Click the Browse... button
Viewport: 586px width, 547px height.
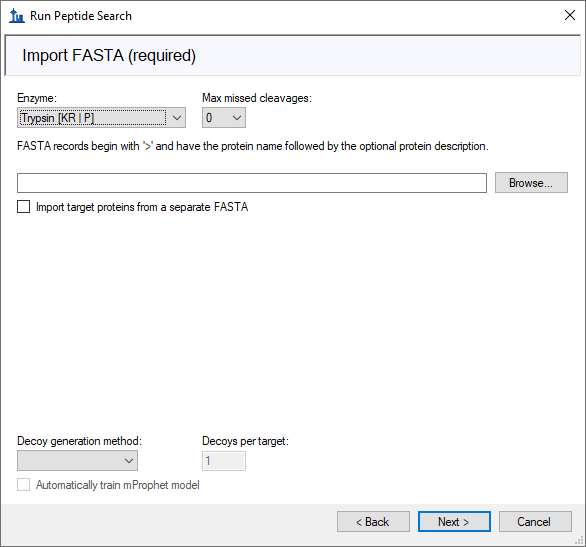click(531, 183)
